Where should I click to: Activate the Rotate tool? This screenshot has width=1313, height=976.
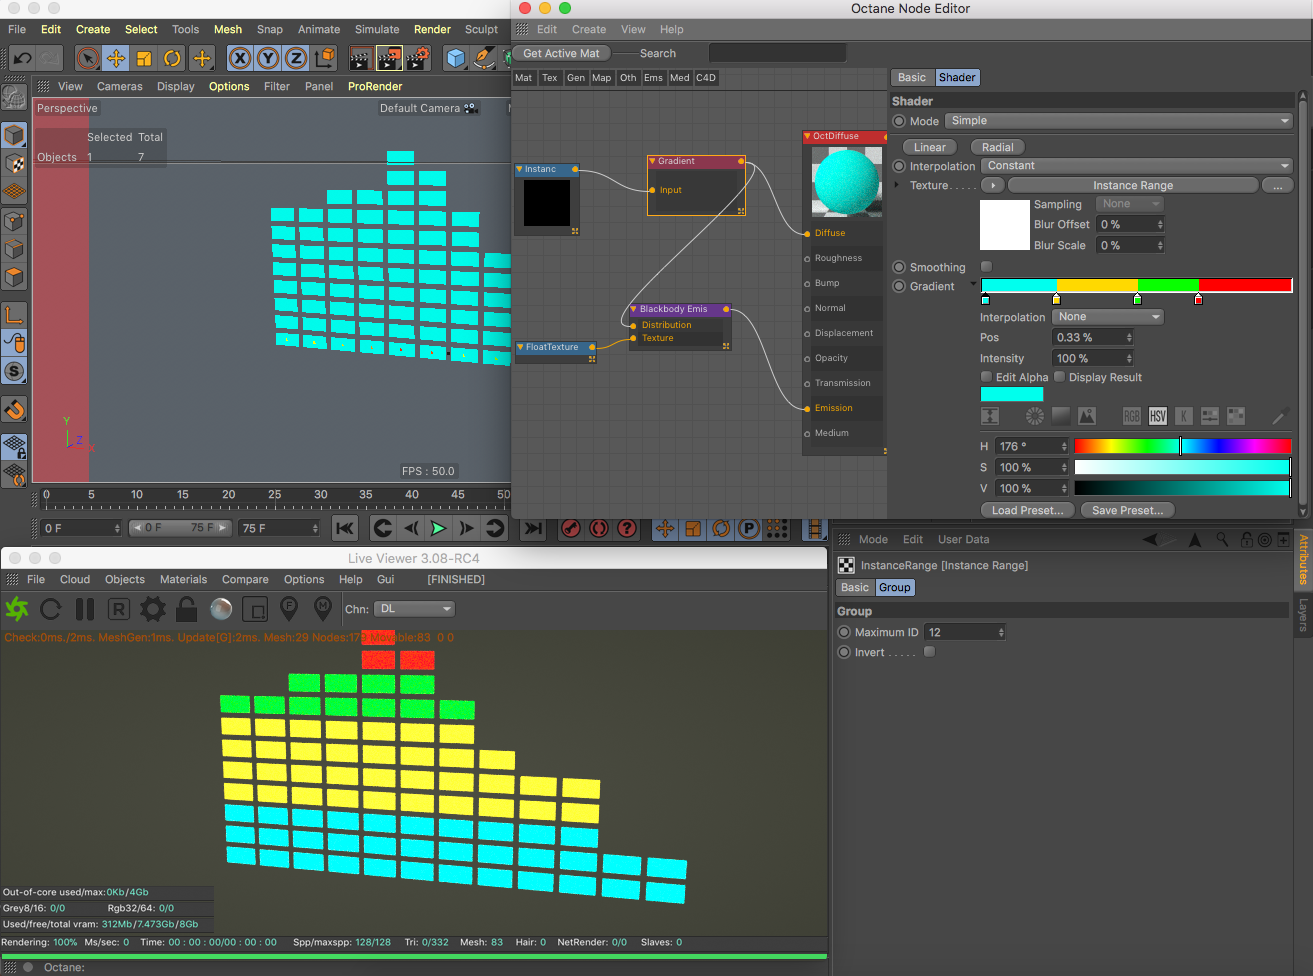click(172, 58)
